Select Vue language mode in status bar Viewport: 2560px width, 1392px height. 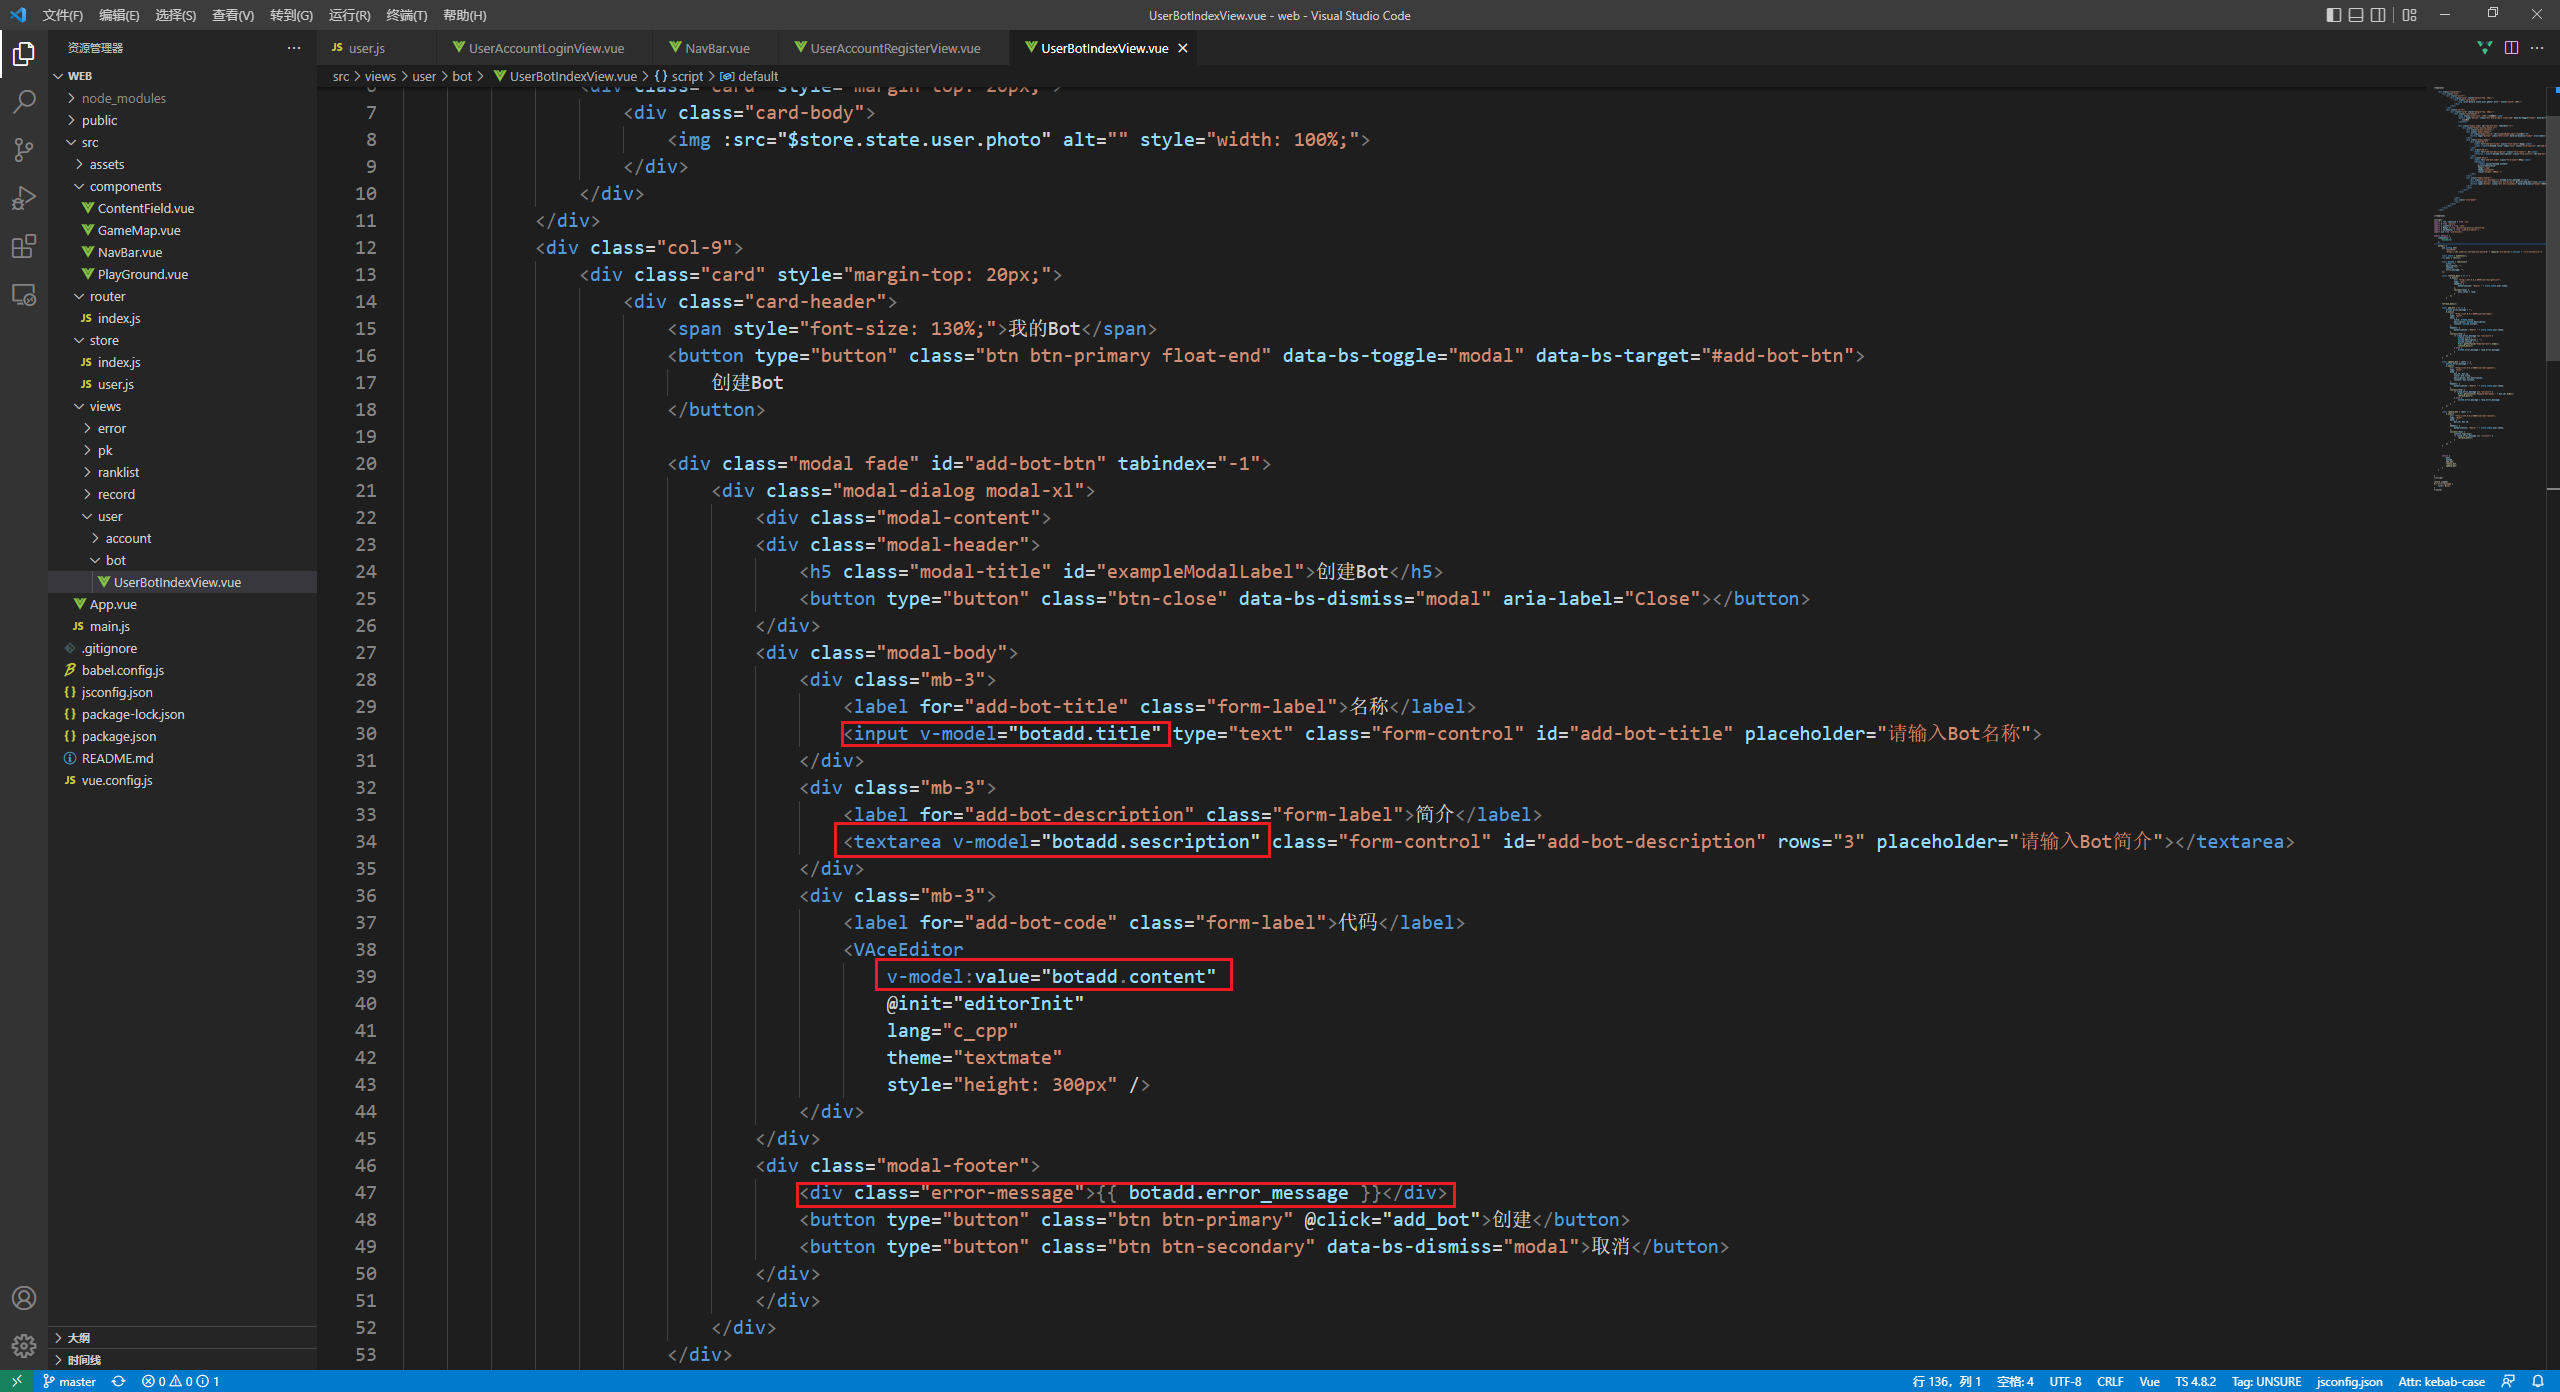pos(2149,1381)
